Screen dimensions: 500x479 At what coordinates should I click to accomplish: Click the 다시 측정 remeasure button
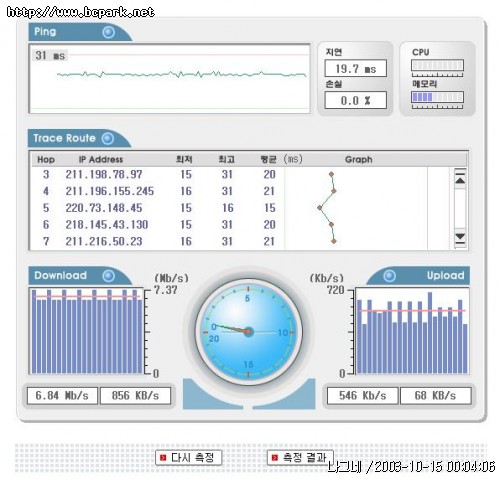[x=188, y=457]
